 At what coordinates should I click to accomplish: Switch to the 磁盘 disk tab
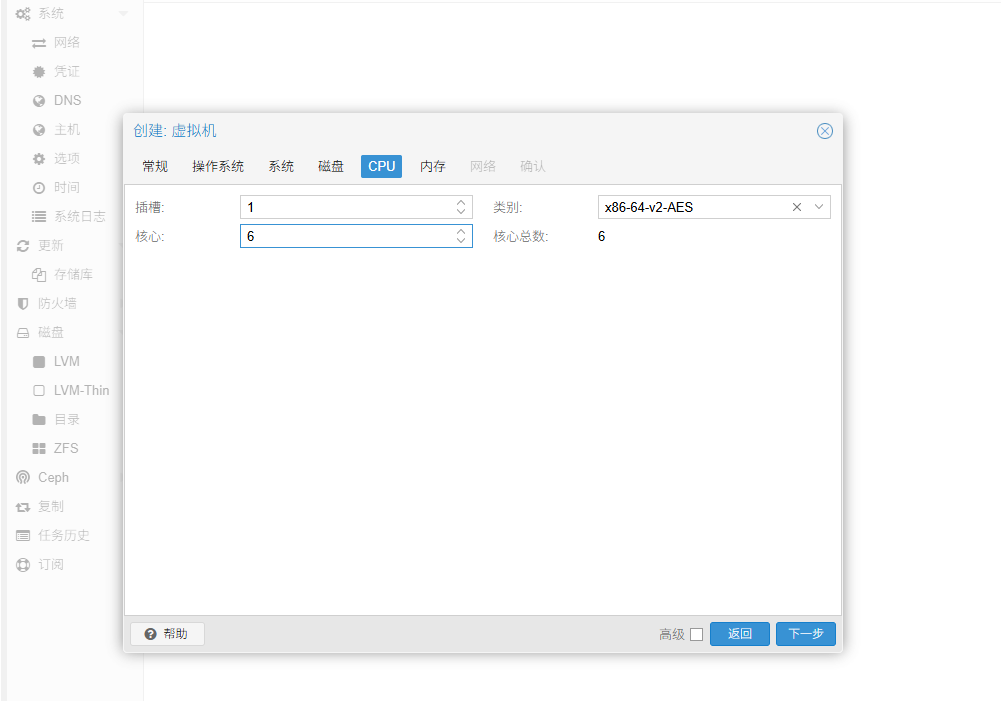point(331,166)
